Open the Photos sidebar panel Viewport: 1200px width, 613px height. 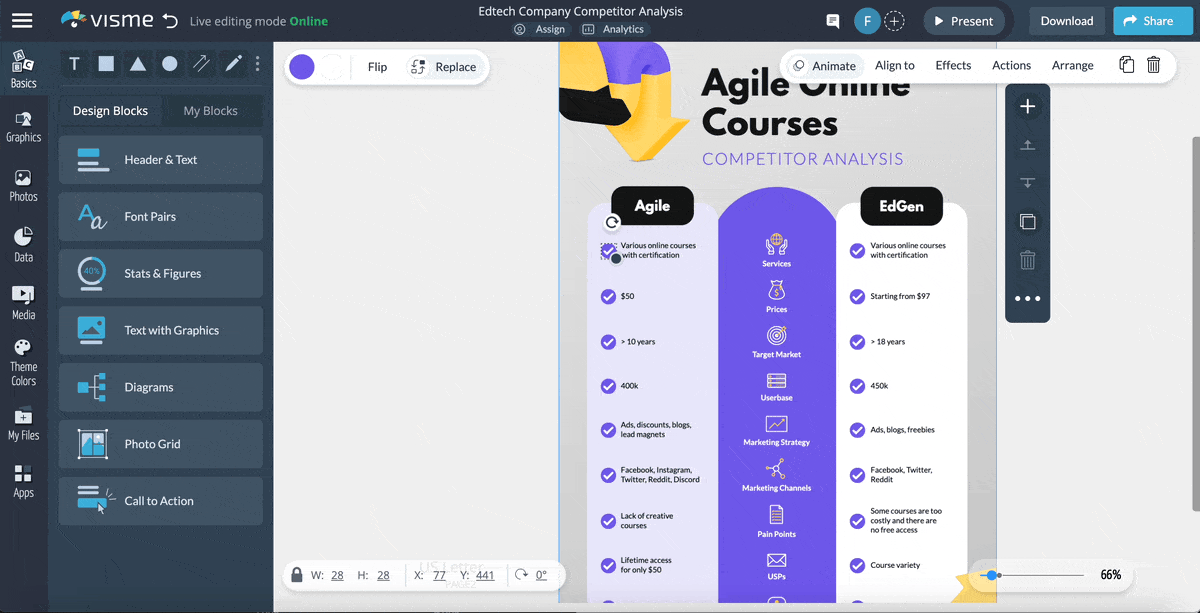23,185
